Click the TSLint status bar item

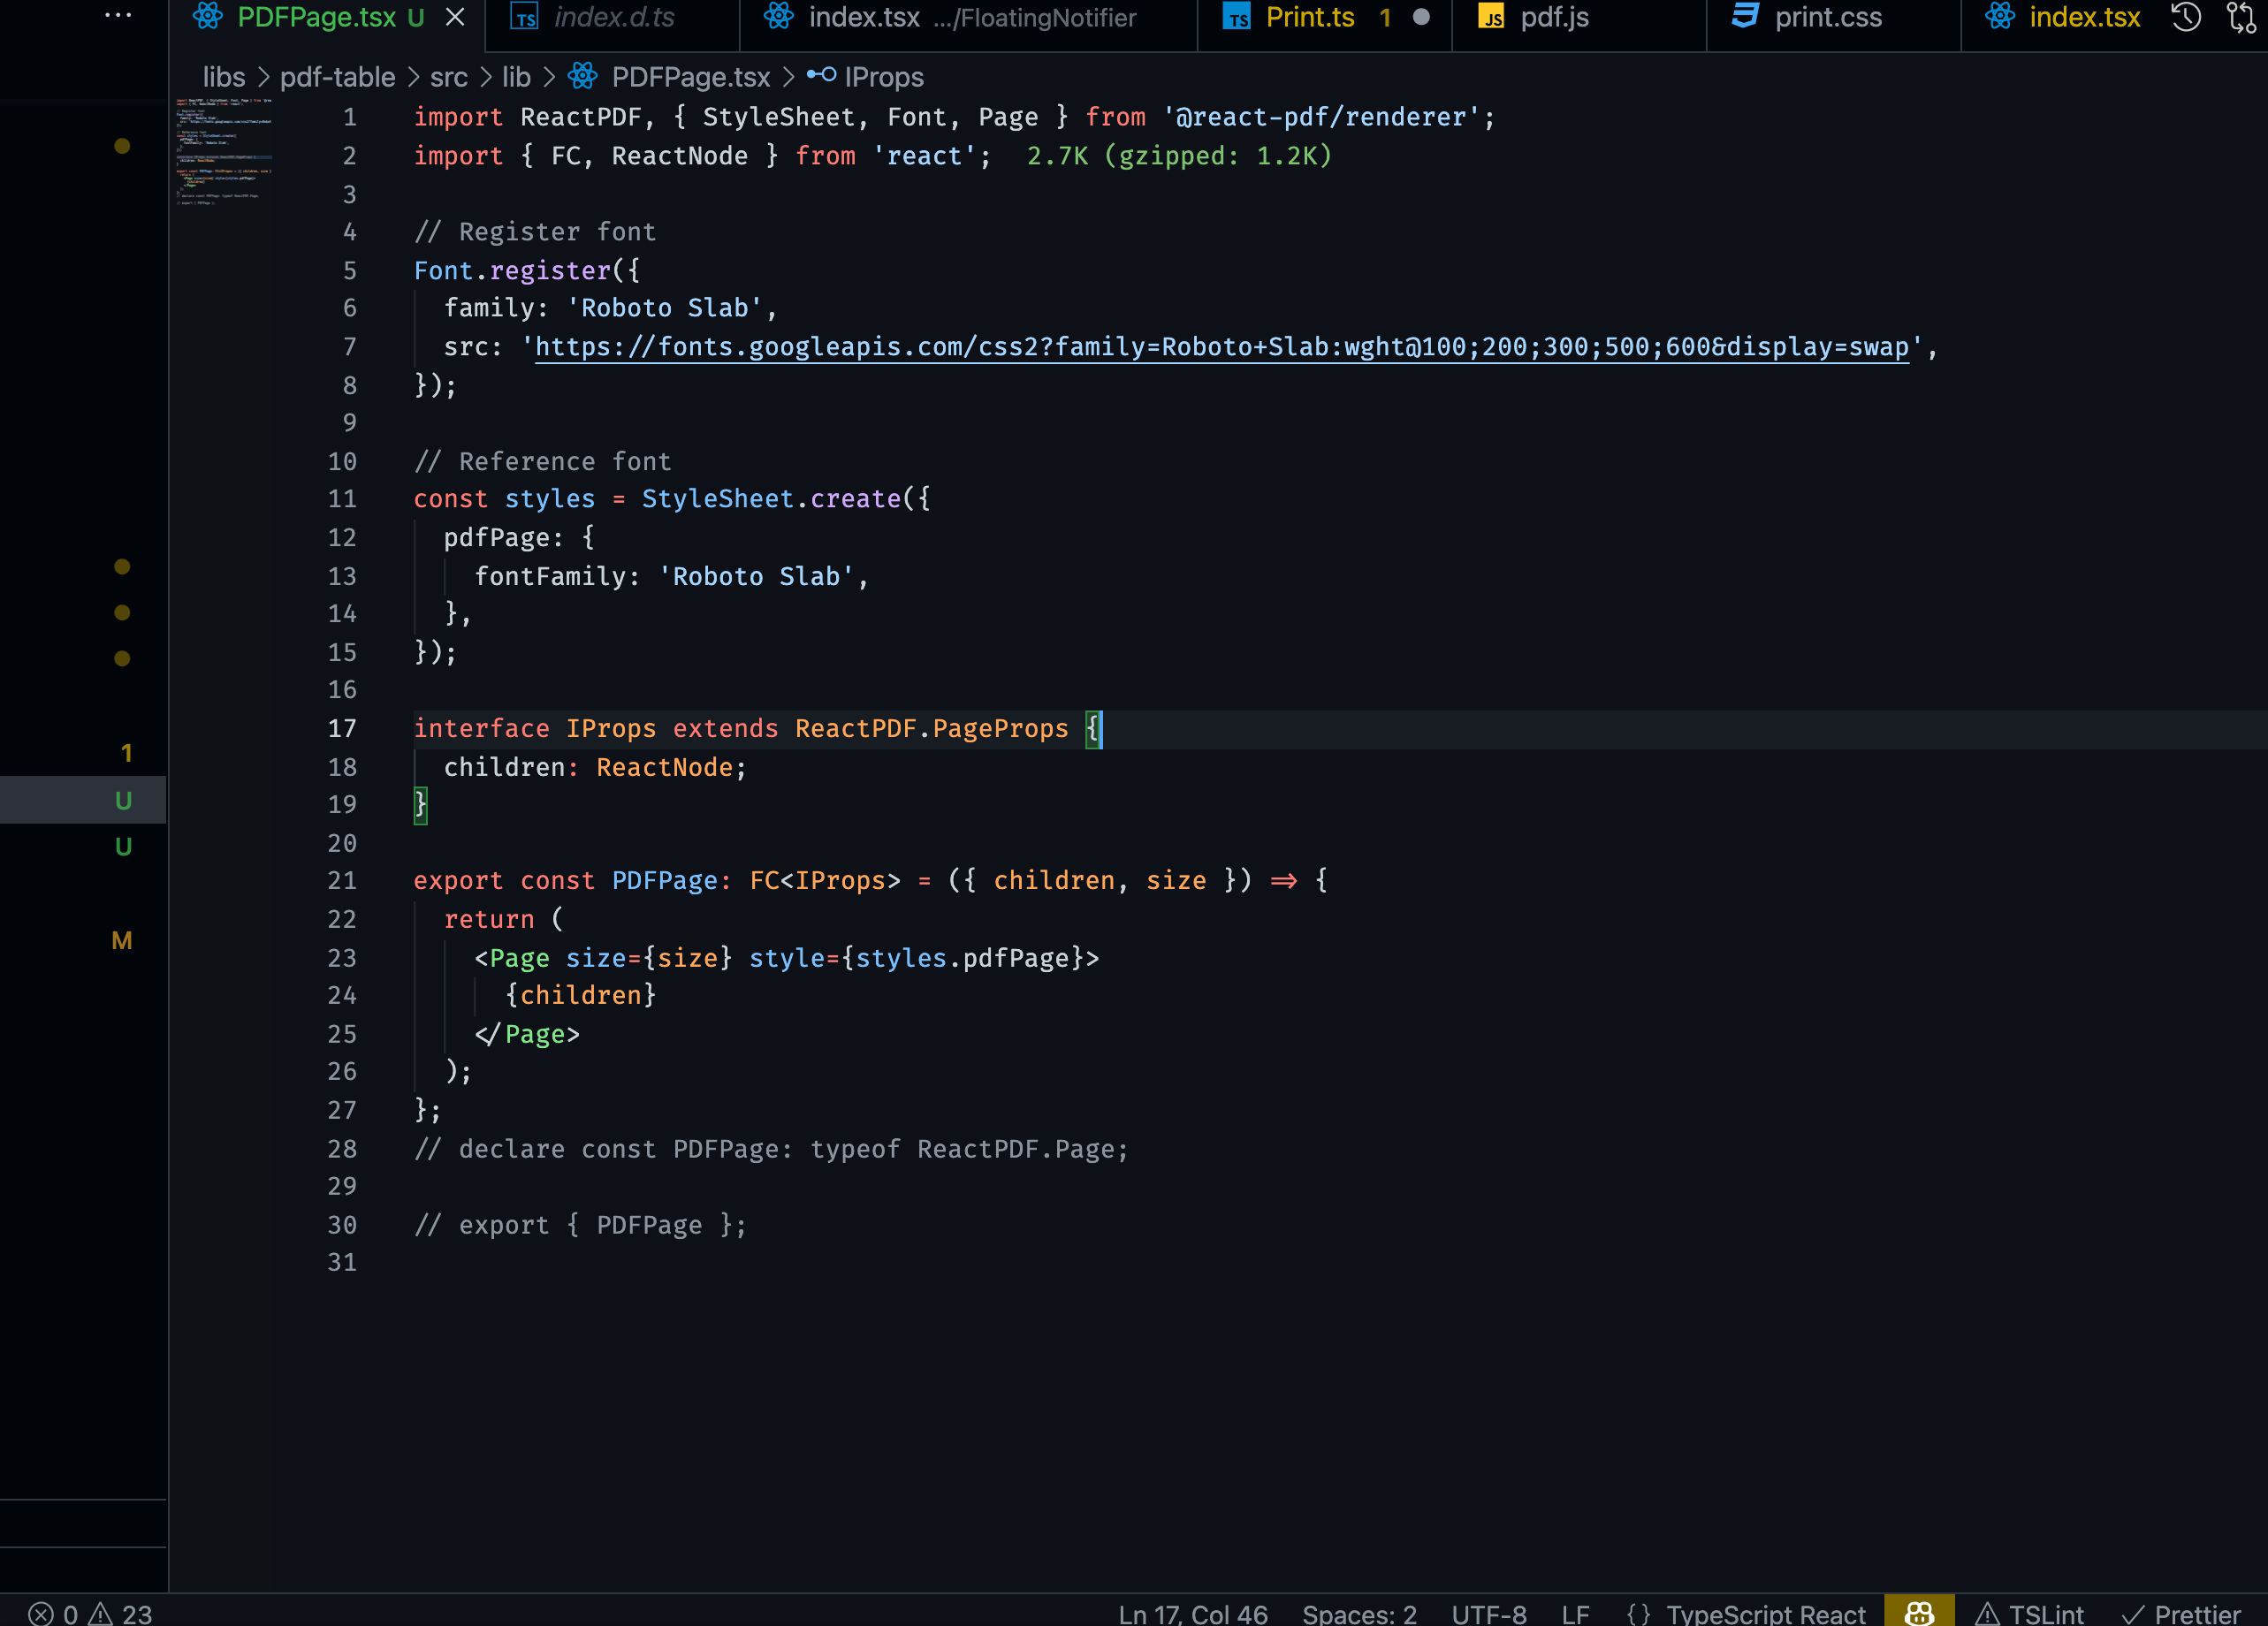[x=2030, y=1612]
